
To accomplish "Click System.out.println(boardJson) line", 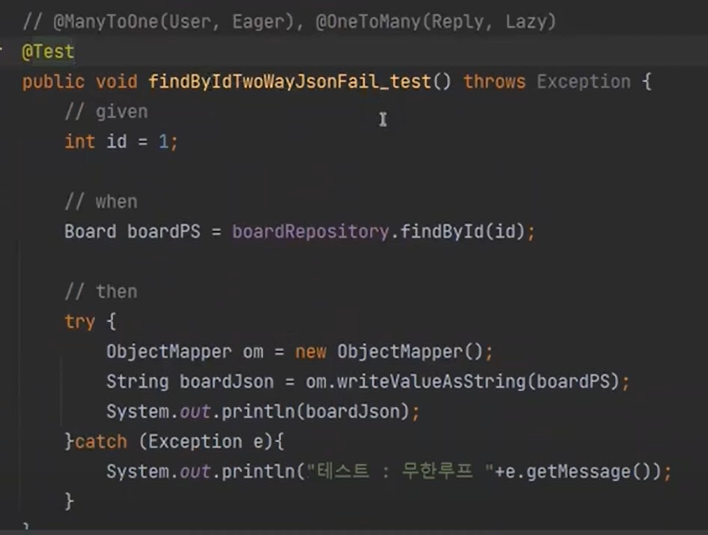I will coord(263,412).
